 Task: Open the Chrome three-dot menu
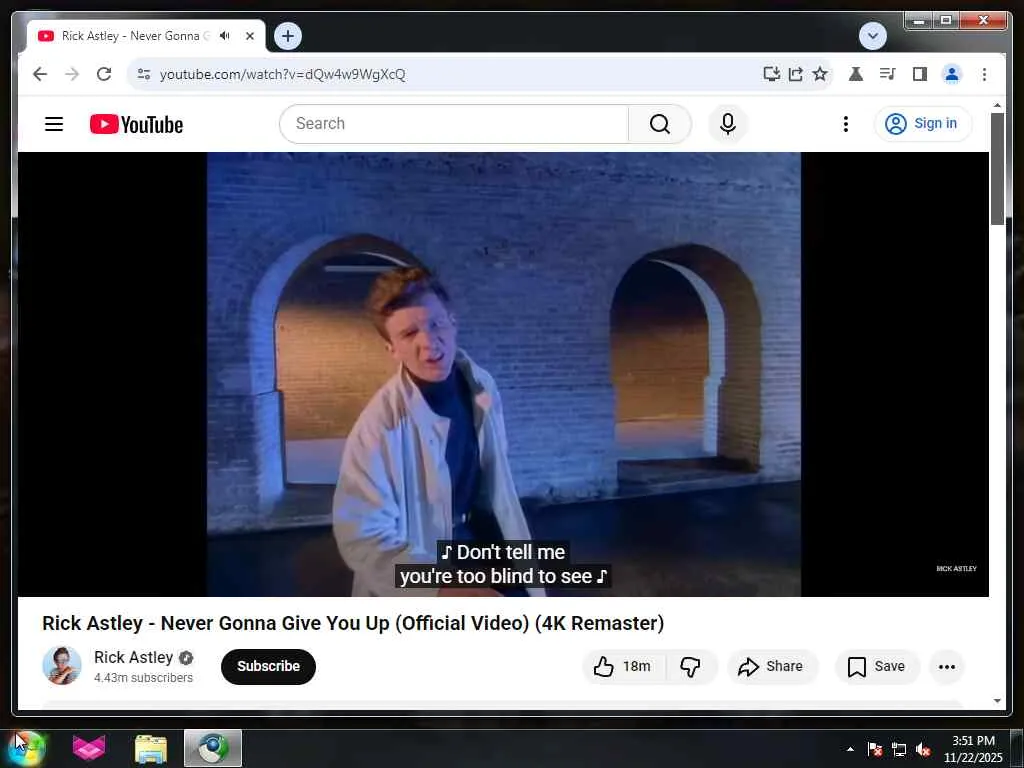click(984, 74)
